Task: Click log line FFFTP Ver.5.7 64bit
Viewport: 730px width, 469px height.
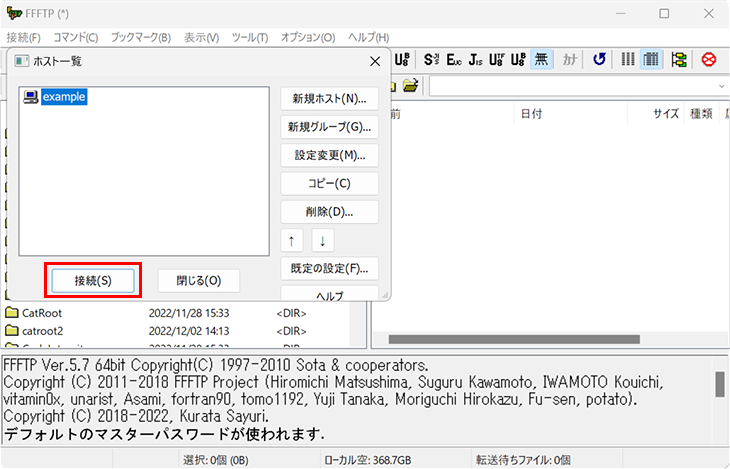Action: tap(216, 365)
